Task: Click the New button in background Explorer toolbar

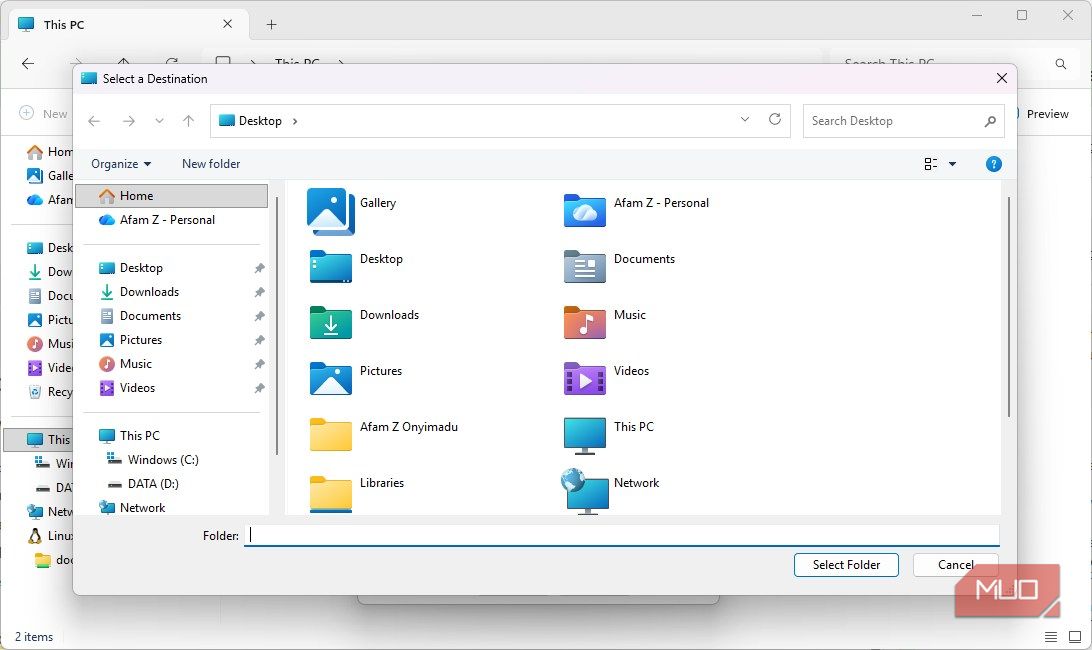Action: [x=44, y=114]
